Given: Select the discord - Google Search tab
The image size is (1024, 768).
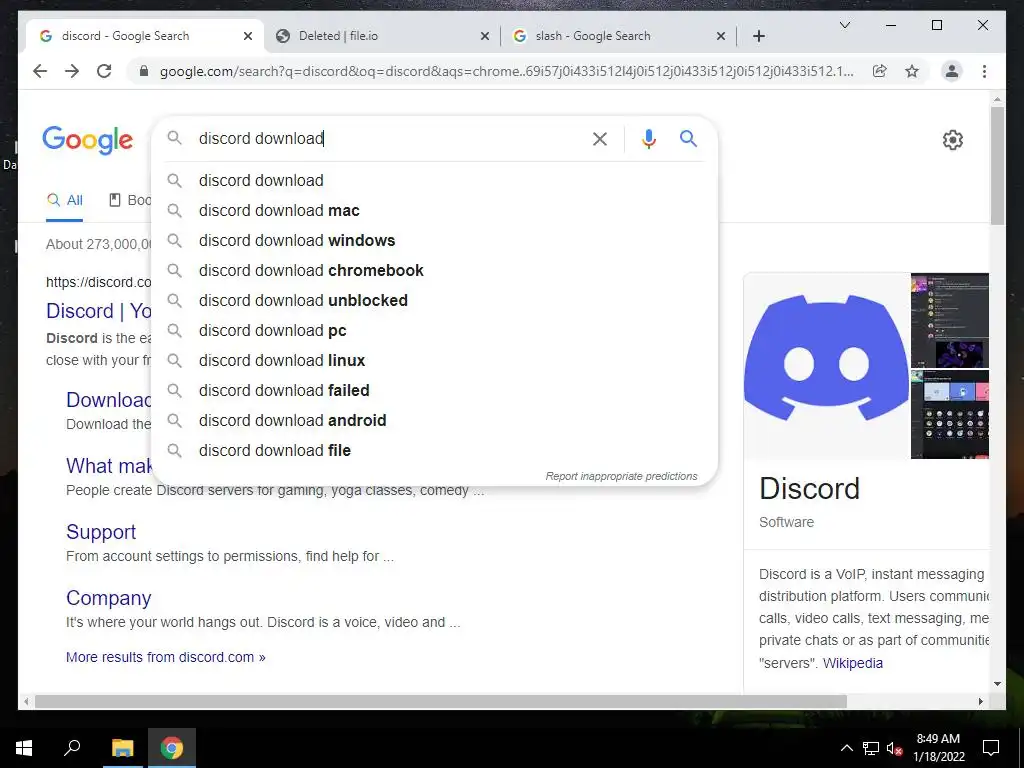Looking at the screenshot, I should pyautogui.click(x=145, y=36).
